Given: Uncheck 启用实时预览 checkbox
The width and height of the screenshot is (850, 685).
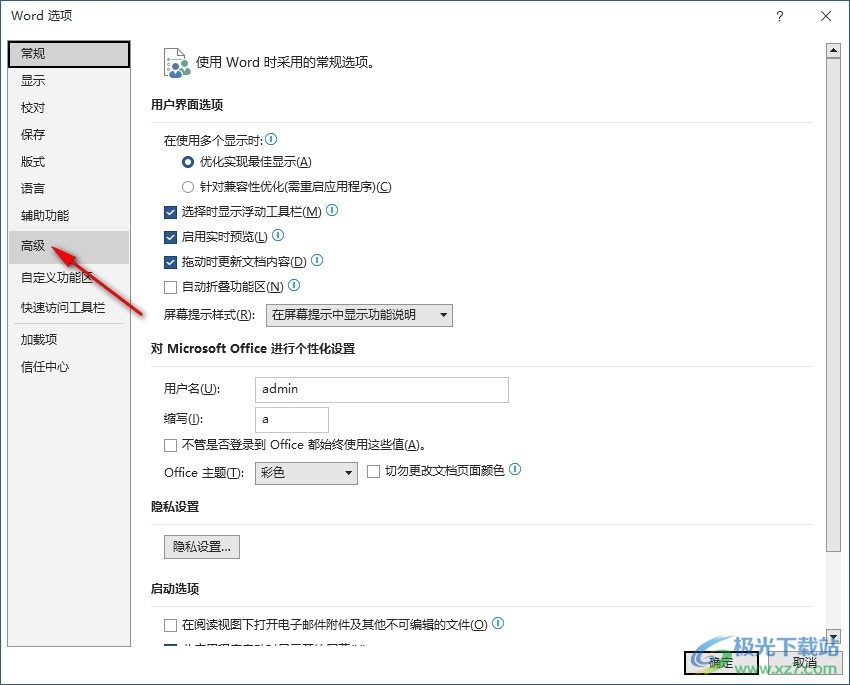Looking at the screenshot, I should point(170,237).
